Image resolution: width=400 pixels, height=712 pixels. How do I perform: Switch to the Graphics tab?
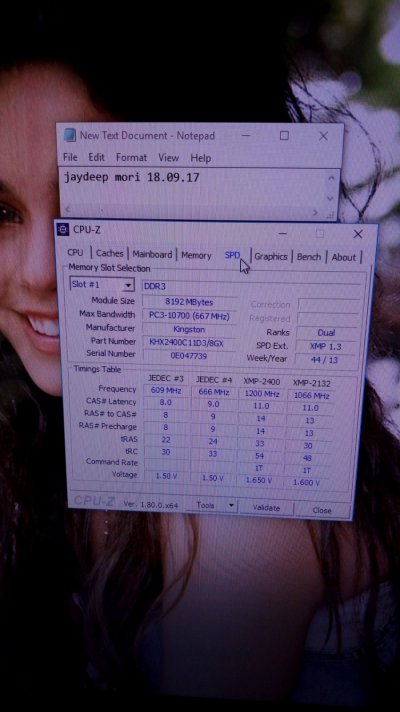pyautogui.click(x=271, y=257)
